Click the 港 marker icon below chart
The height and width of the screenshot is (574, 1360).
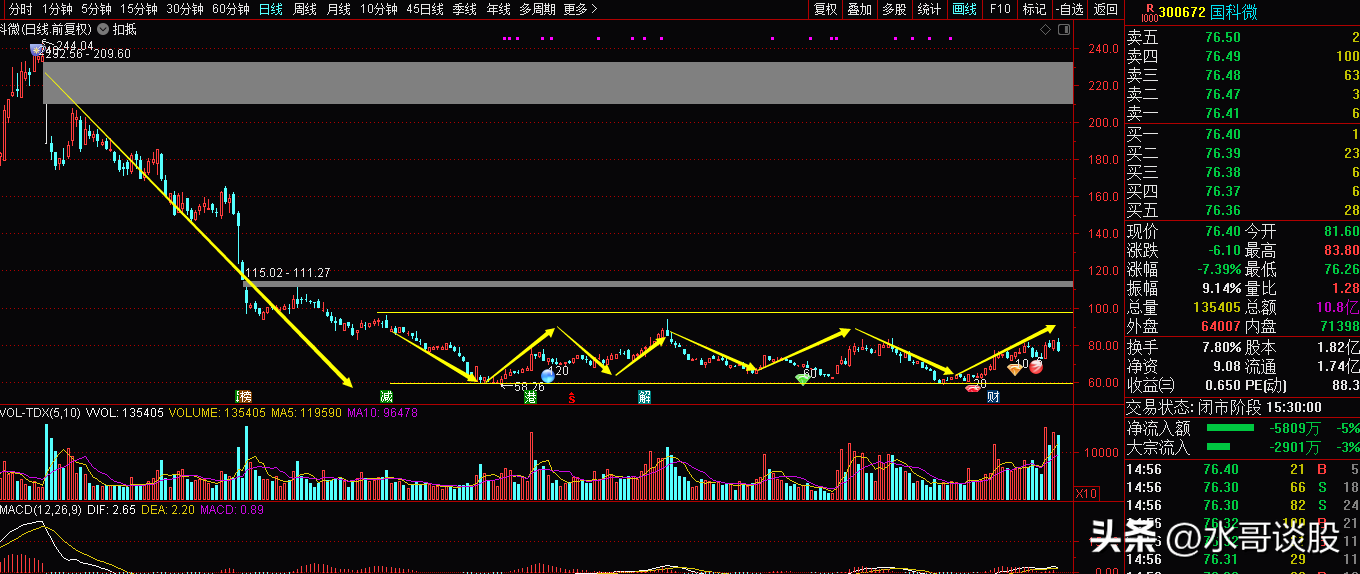[x=531, y=397]
